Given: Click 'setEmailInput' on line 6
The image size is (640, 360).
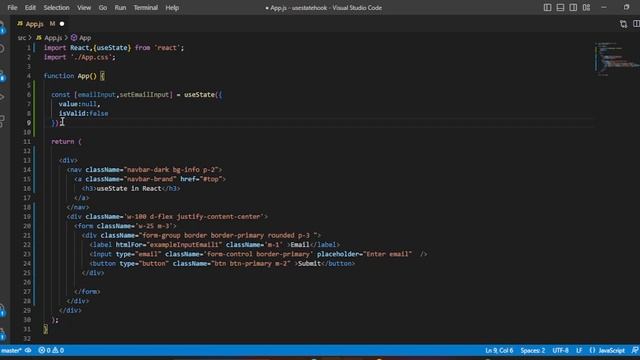Looking at the screenshot, I should [144, 95].
